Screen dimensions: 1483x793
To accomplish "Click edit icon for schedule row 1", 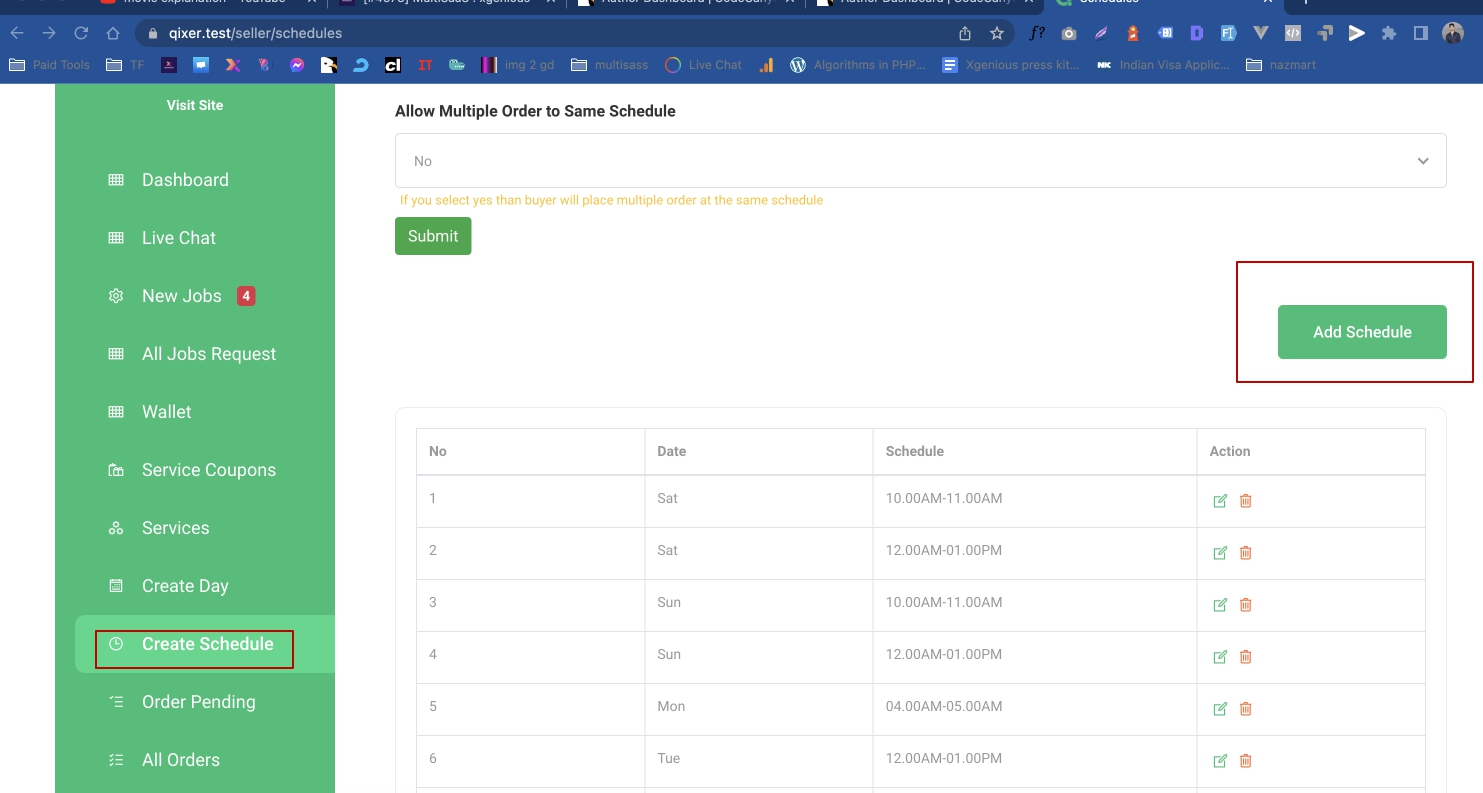I will tap(1219, 501).
